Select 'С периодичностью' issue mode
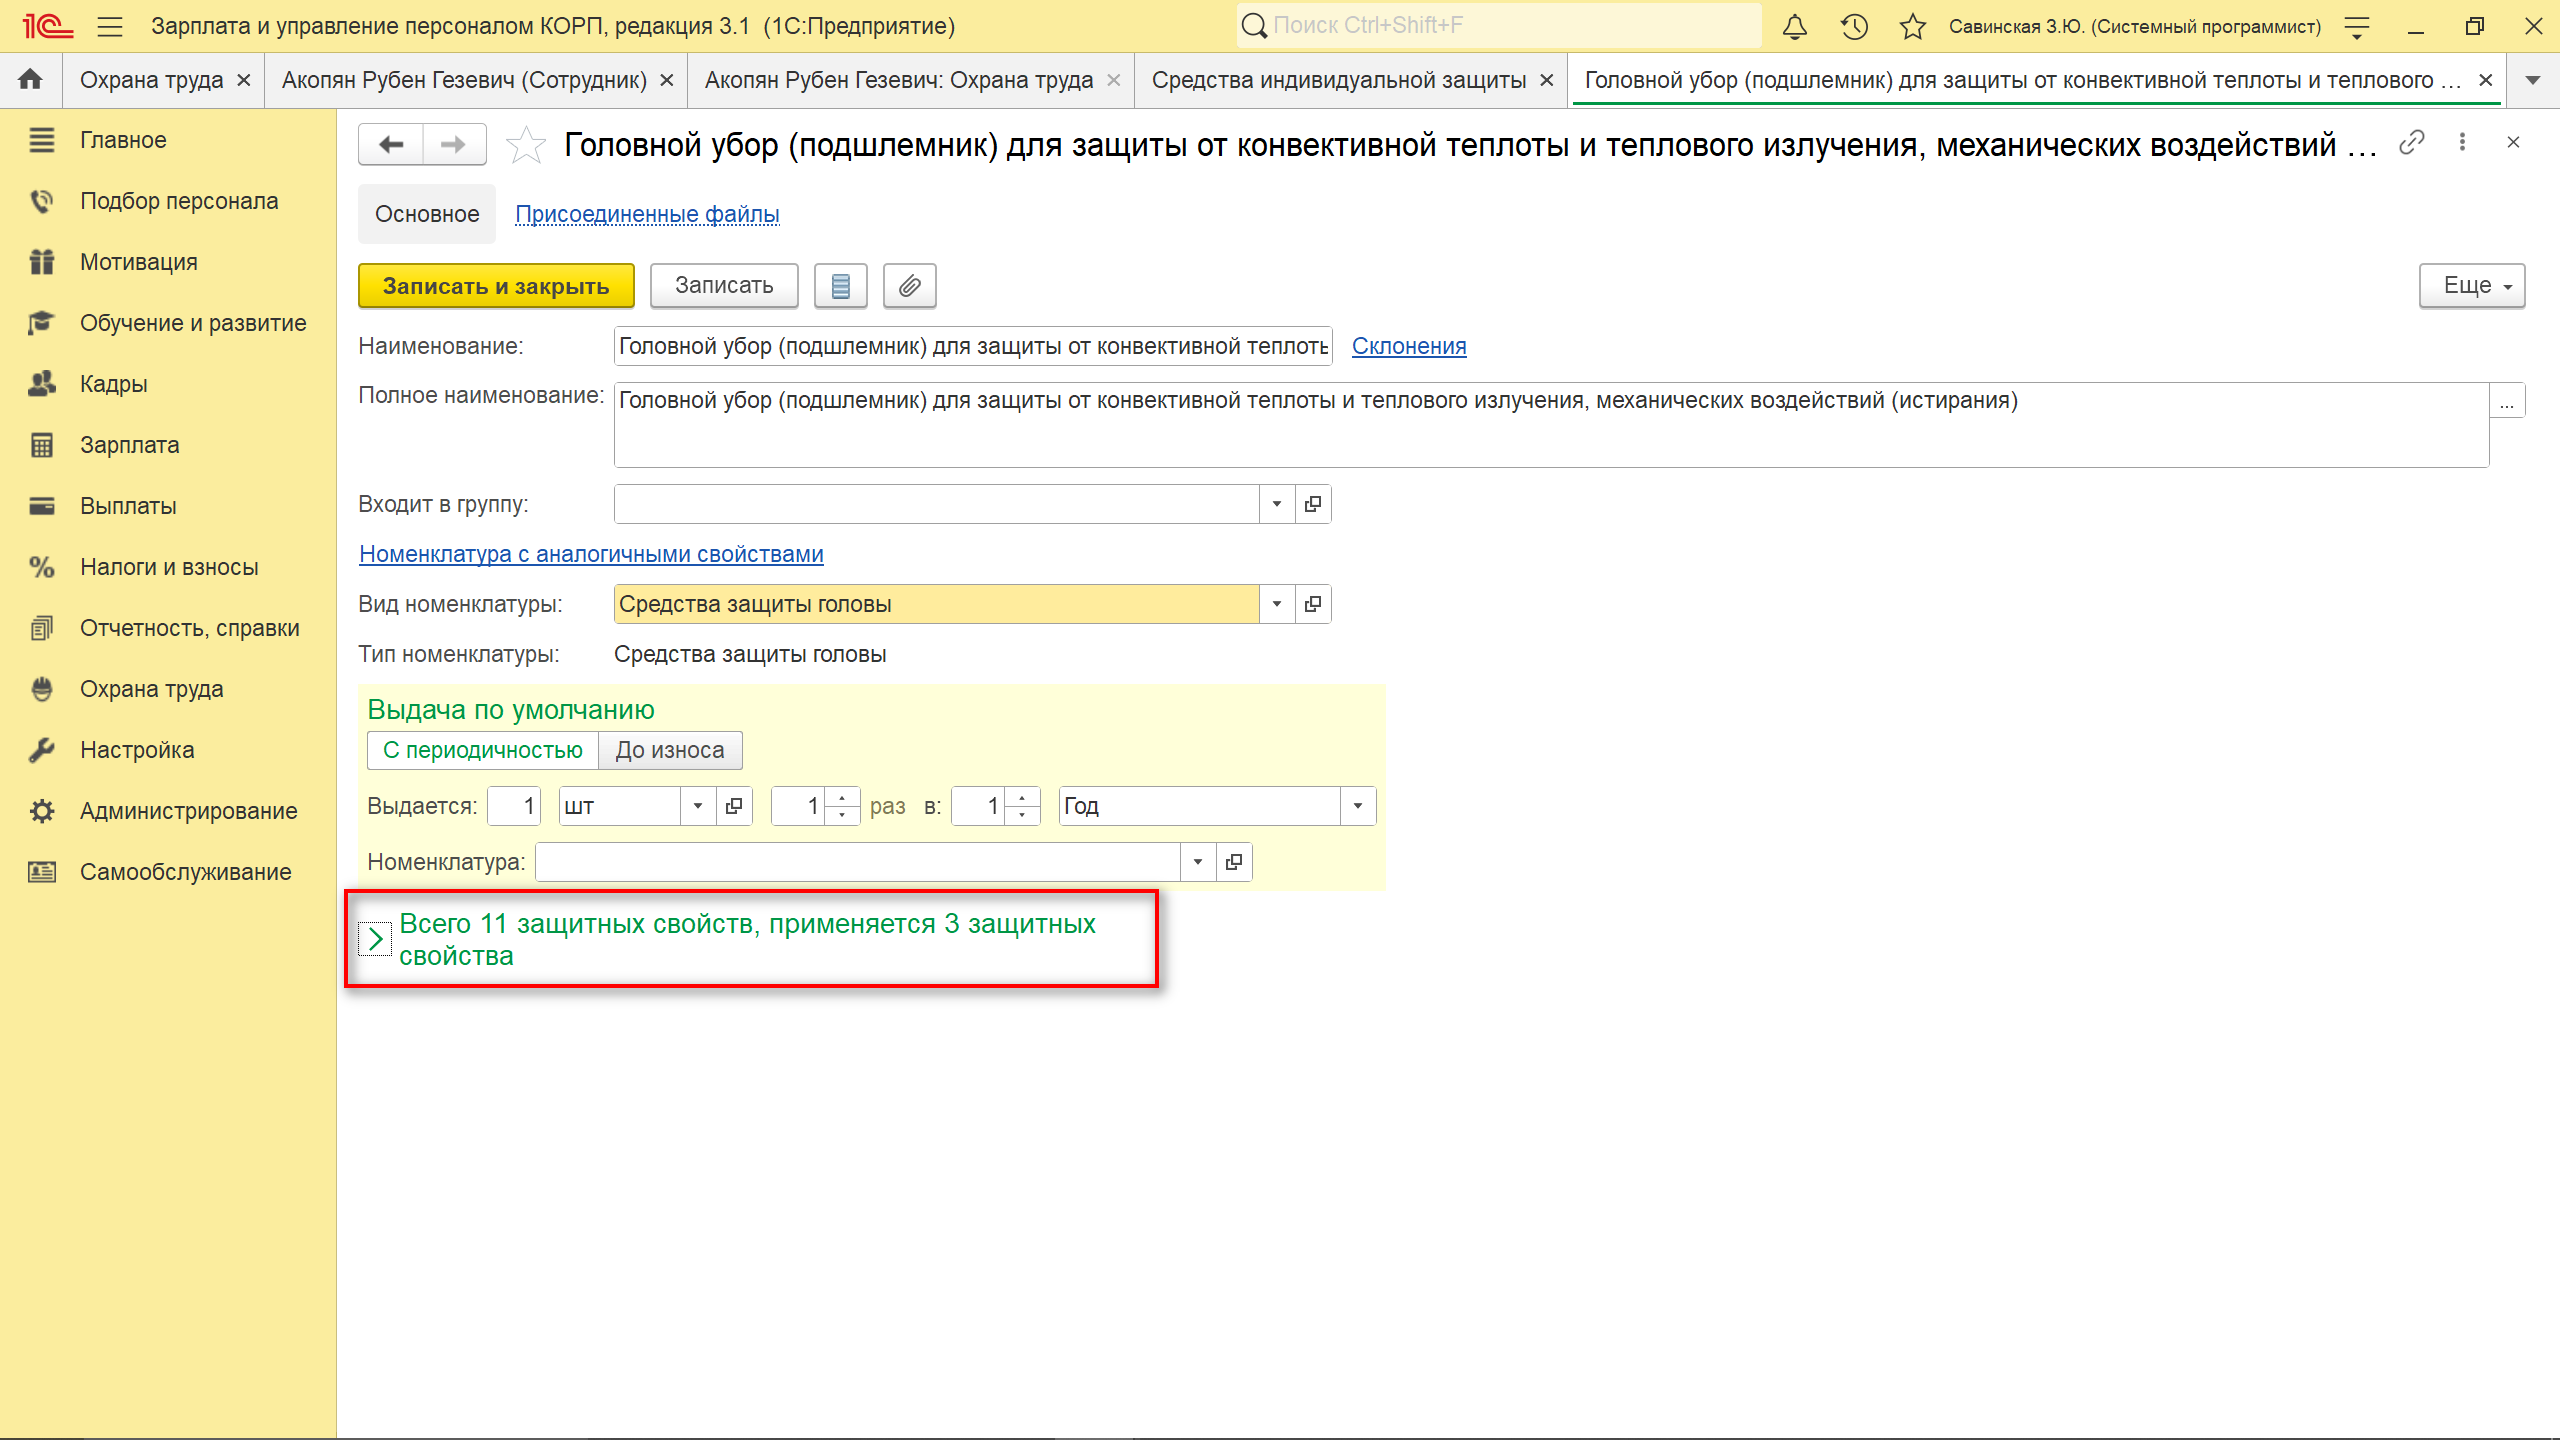 point(483,750)
